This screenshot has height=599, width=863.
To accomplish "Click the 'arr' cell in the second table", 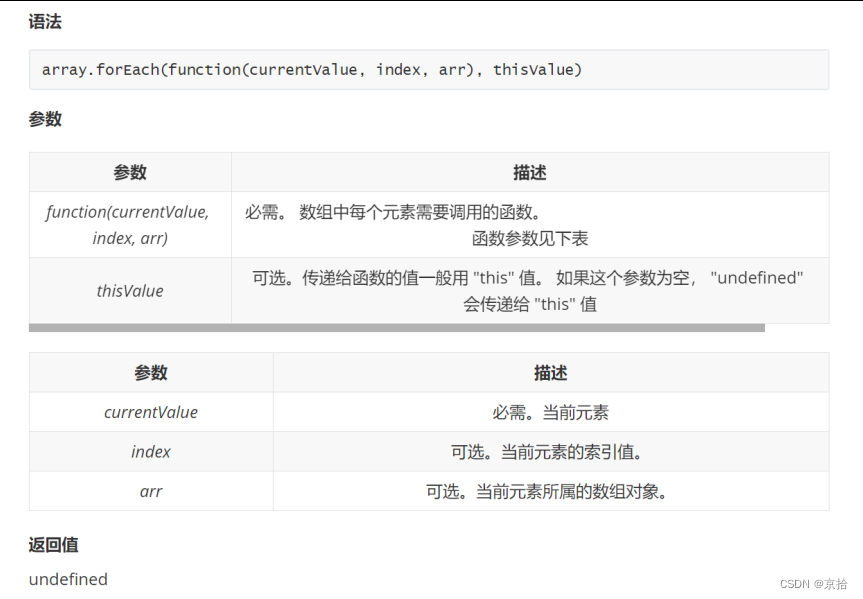I will coord(151,491).
